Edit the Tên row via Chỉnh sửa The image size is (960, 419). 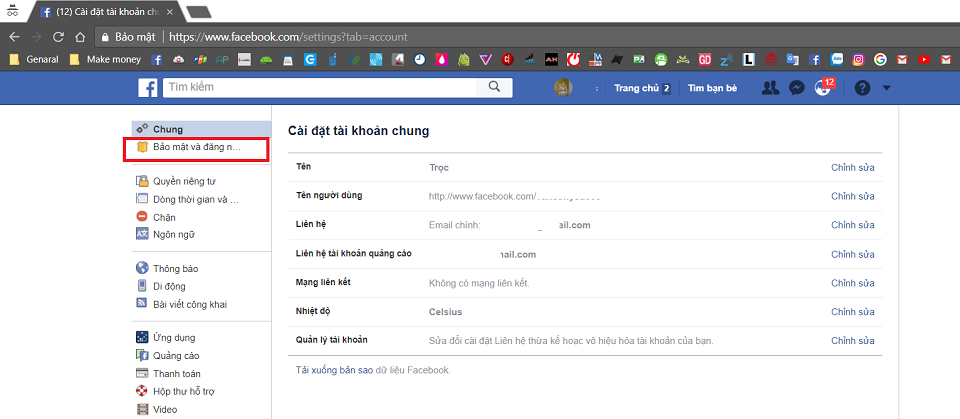point(852,167)
